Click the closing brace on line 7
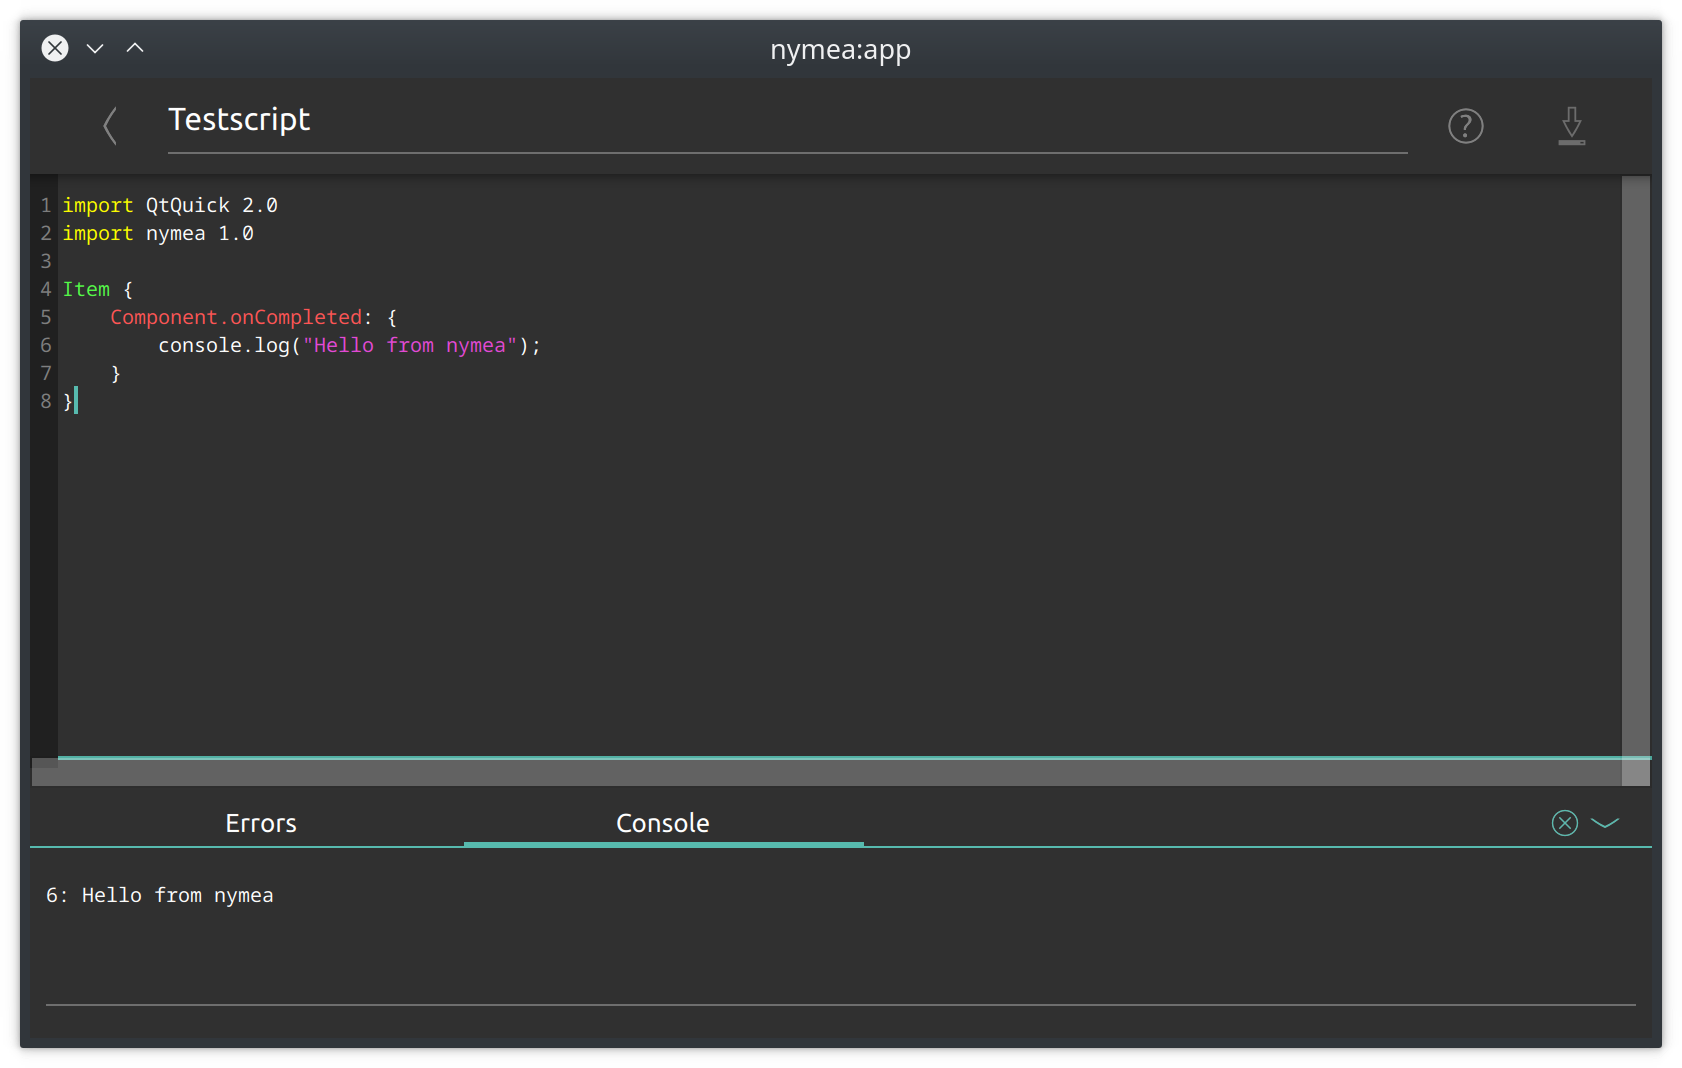Screen dimensions: 1682x1068 coord(115,373)
